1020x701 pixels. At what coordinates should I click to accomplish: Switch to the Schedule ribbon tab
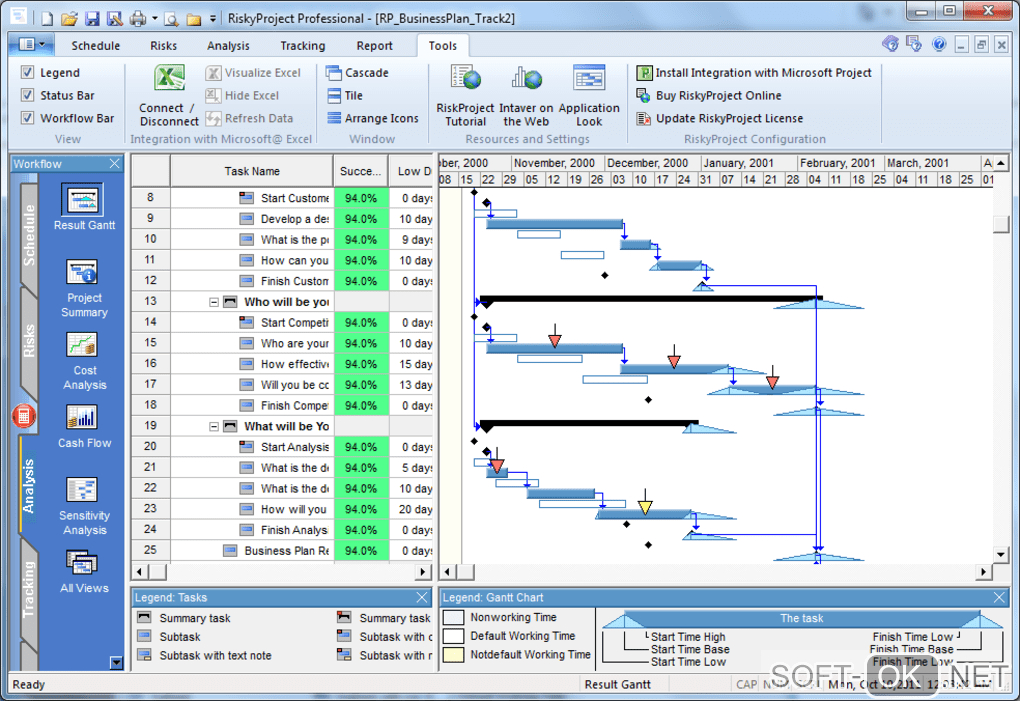96,46
